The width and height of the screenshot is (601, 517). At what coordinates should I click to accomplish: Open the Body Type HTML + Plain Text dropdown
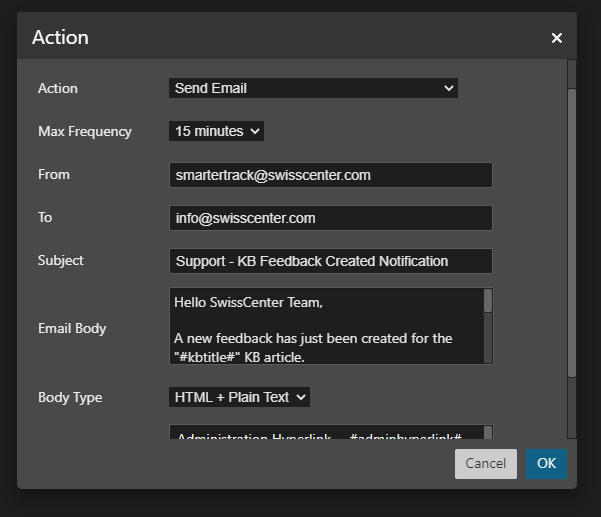[239, 397]
